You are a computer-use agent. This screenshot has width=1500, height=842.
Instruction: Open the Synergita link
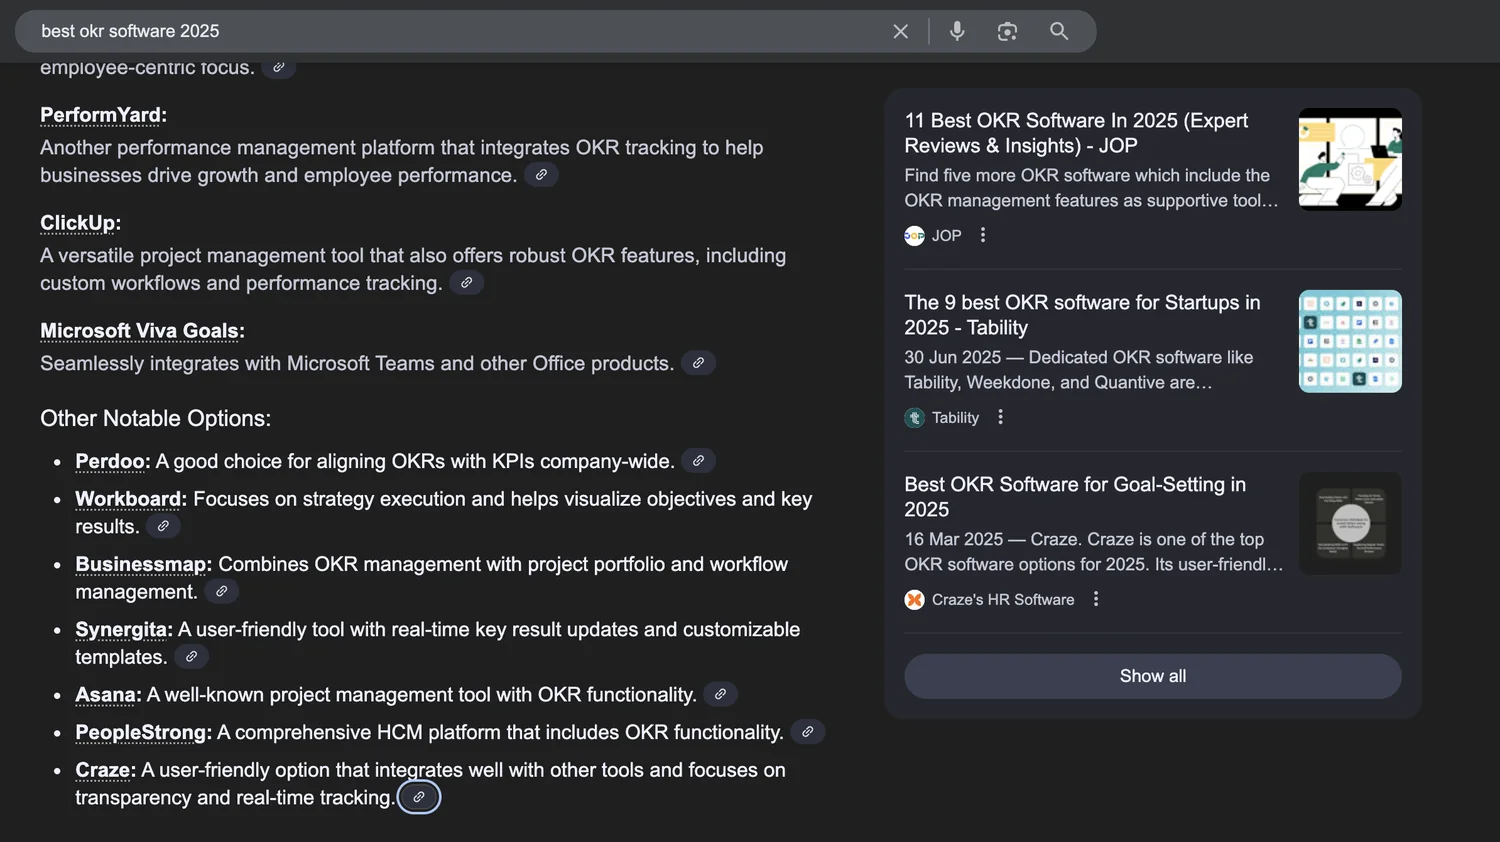coord(121,629)
